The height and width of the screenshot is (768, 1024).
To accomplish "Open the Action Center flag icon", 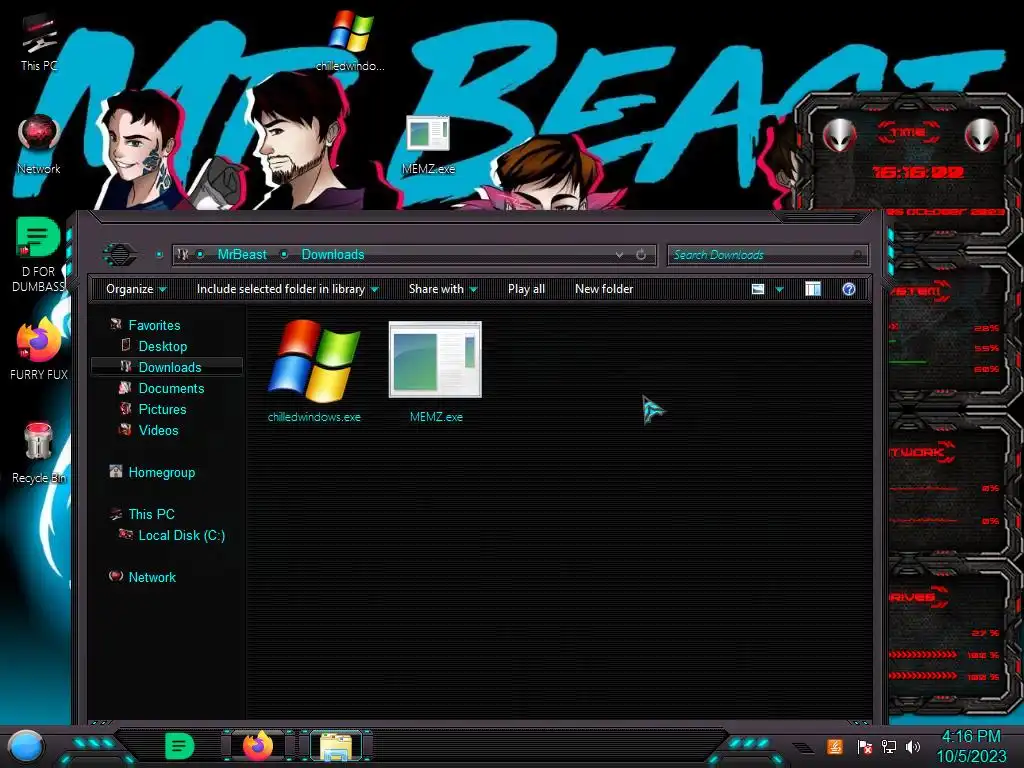I will (865, 747).
